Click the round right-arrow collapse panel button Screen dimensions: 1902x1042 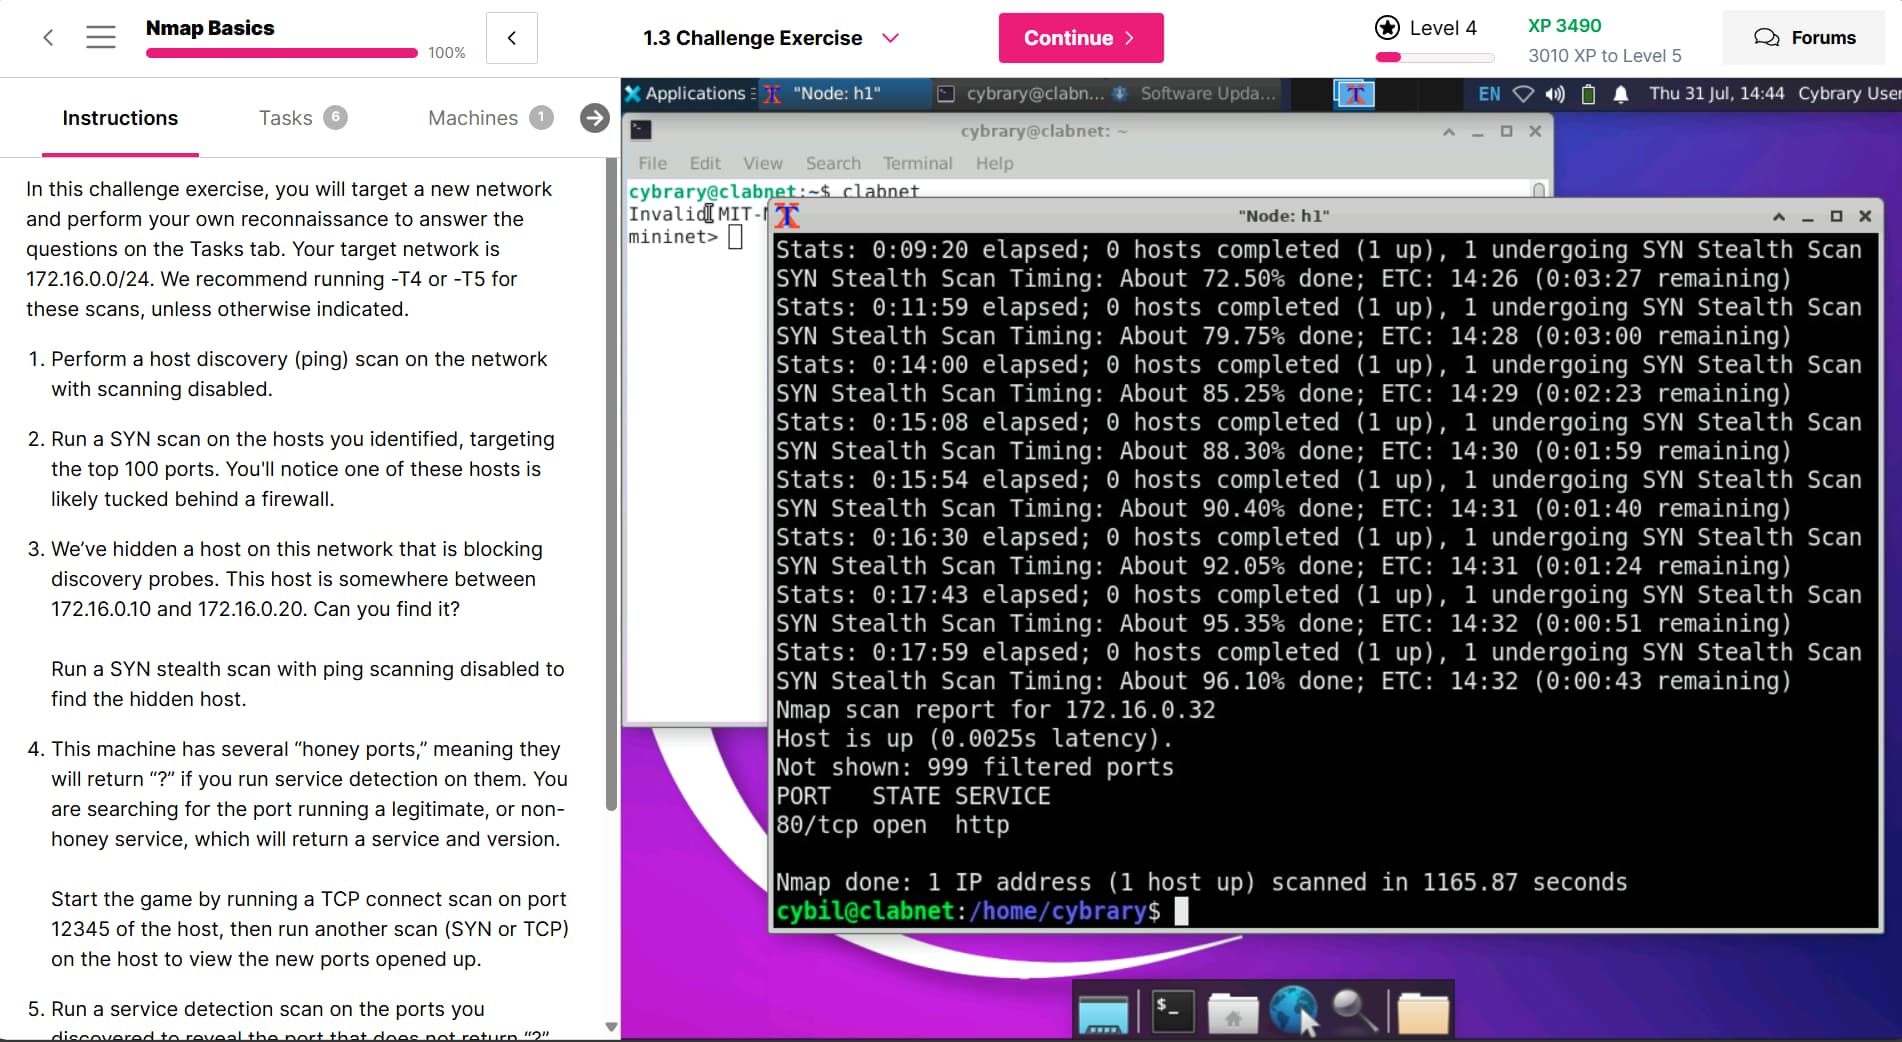[x=594, y=118]
